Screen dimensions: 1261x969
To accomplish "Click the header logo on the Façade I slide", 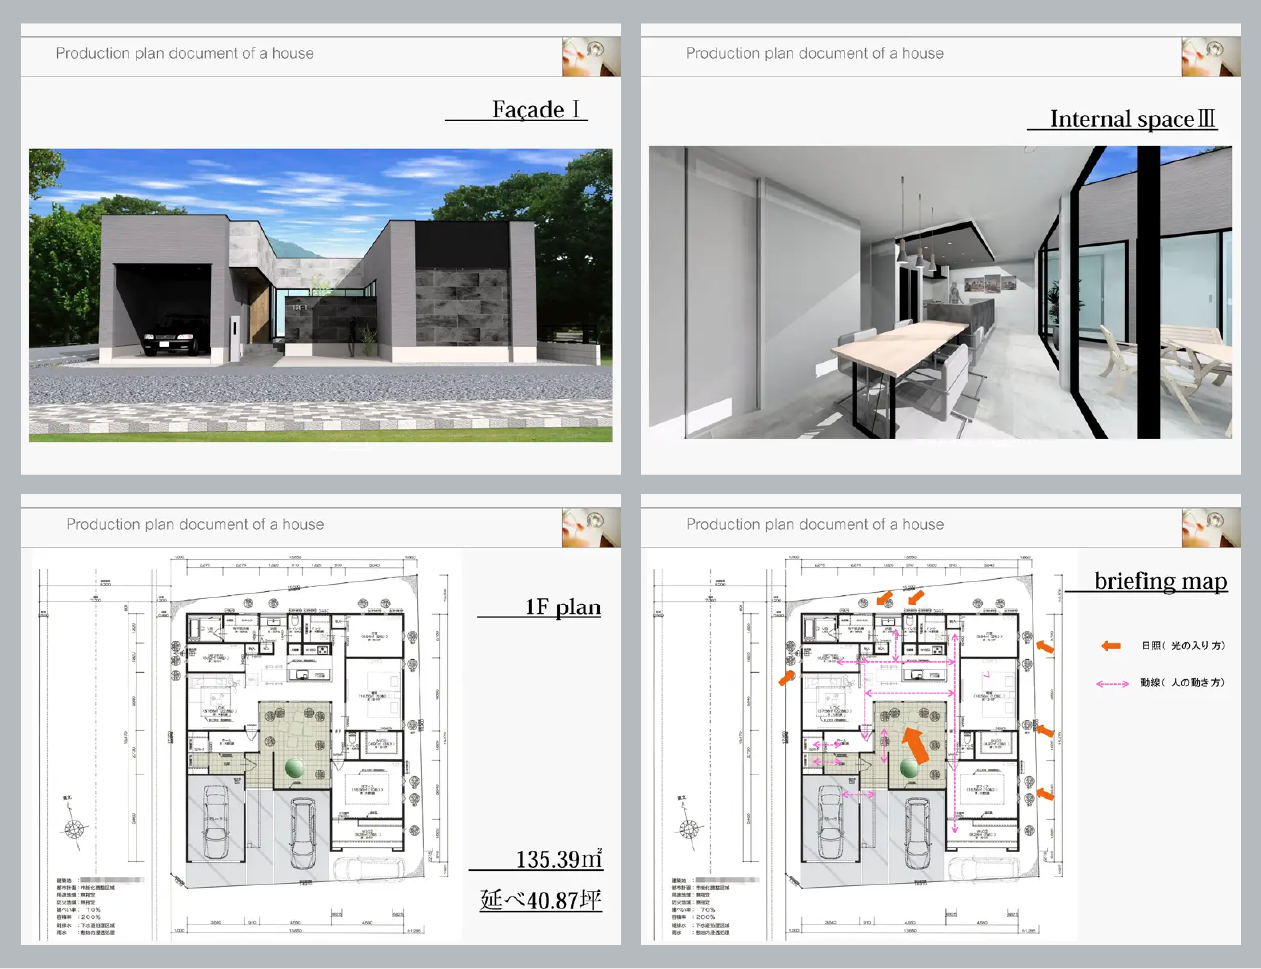I will (x=590, y=57).
